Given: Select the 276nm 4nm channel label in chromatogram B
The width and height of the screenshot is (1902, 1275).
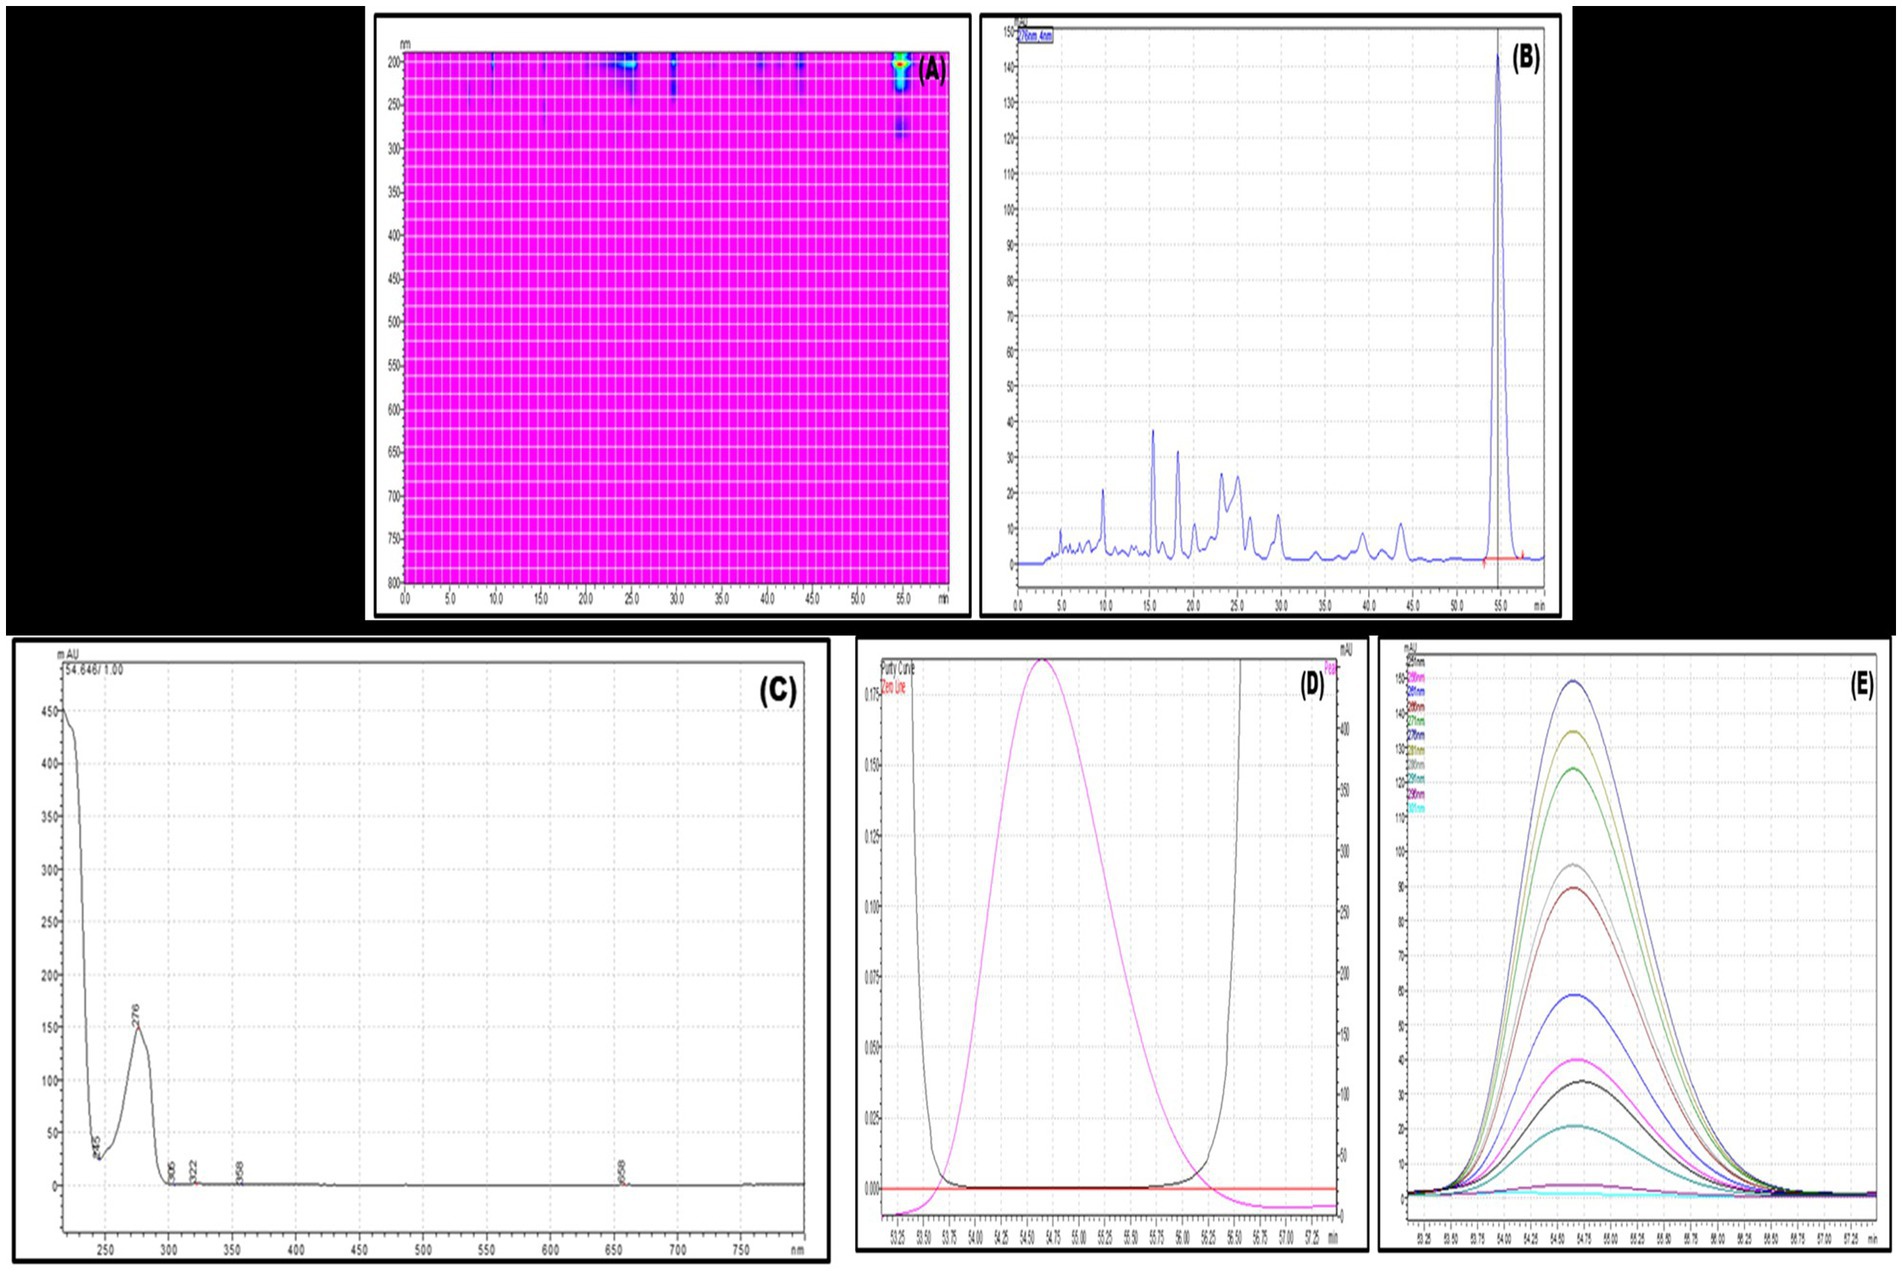Looking at the screenshot, I should tap(1035, 36).
